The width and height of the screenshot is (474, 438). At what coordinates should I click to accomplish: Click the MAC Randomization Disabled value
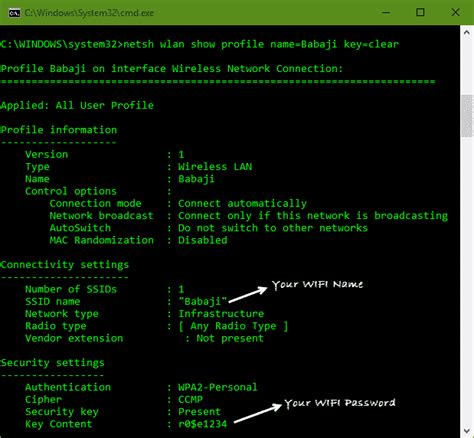[x=203, y=240]
